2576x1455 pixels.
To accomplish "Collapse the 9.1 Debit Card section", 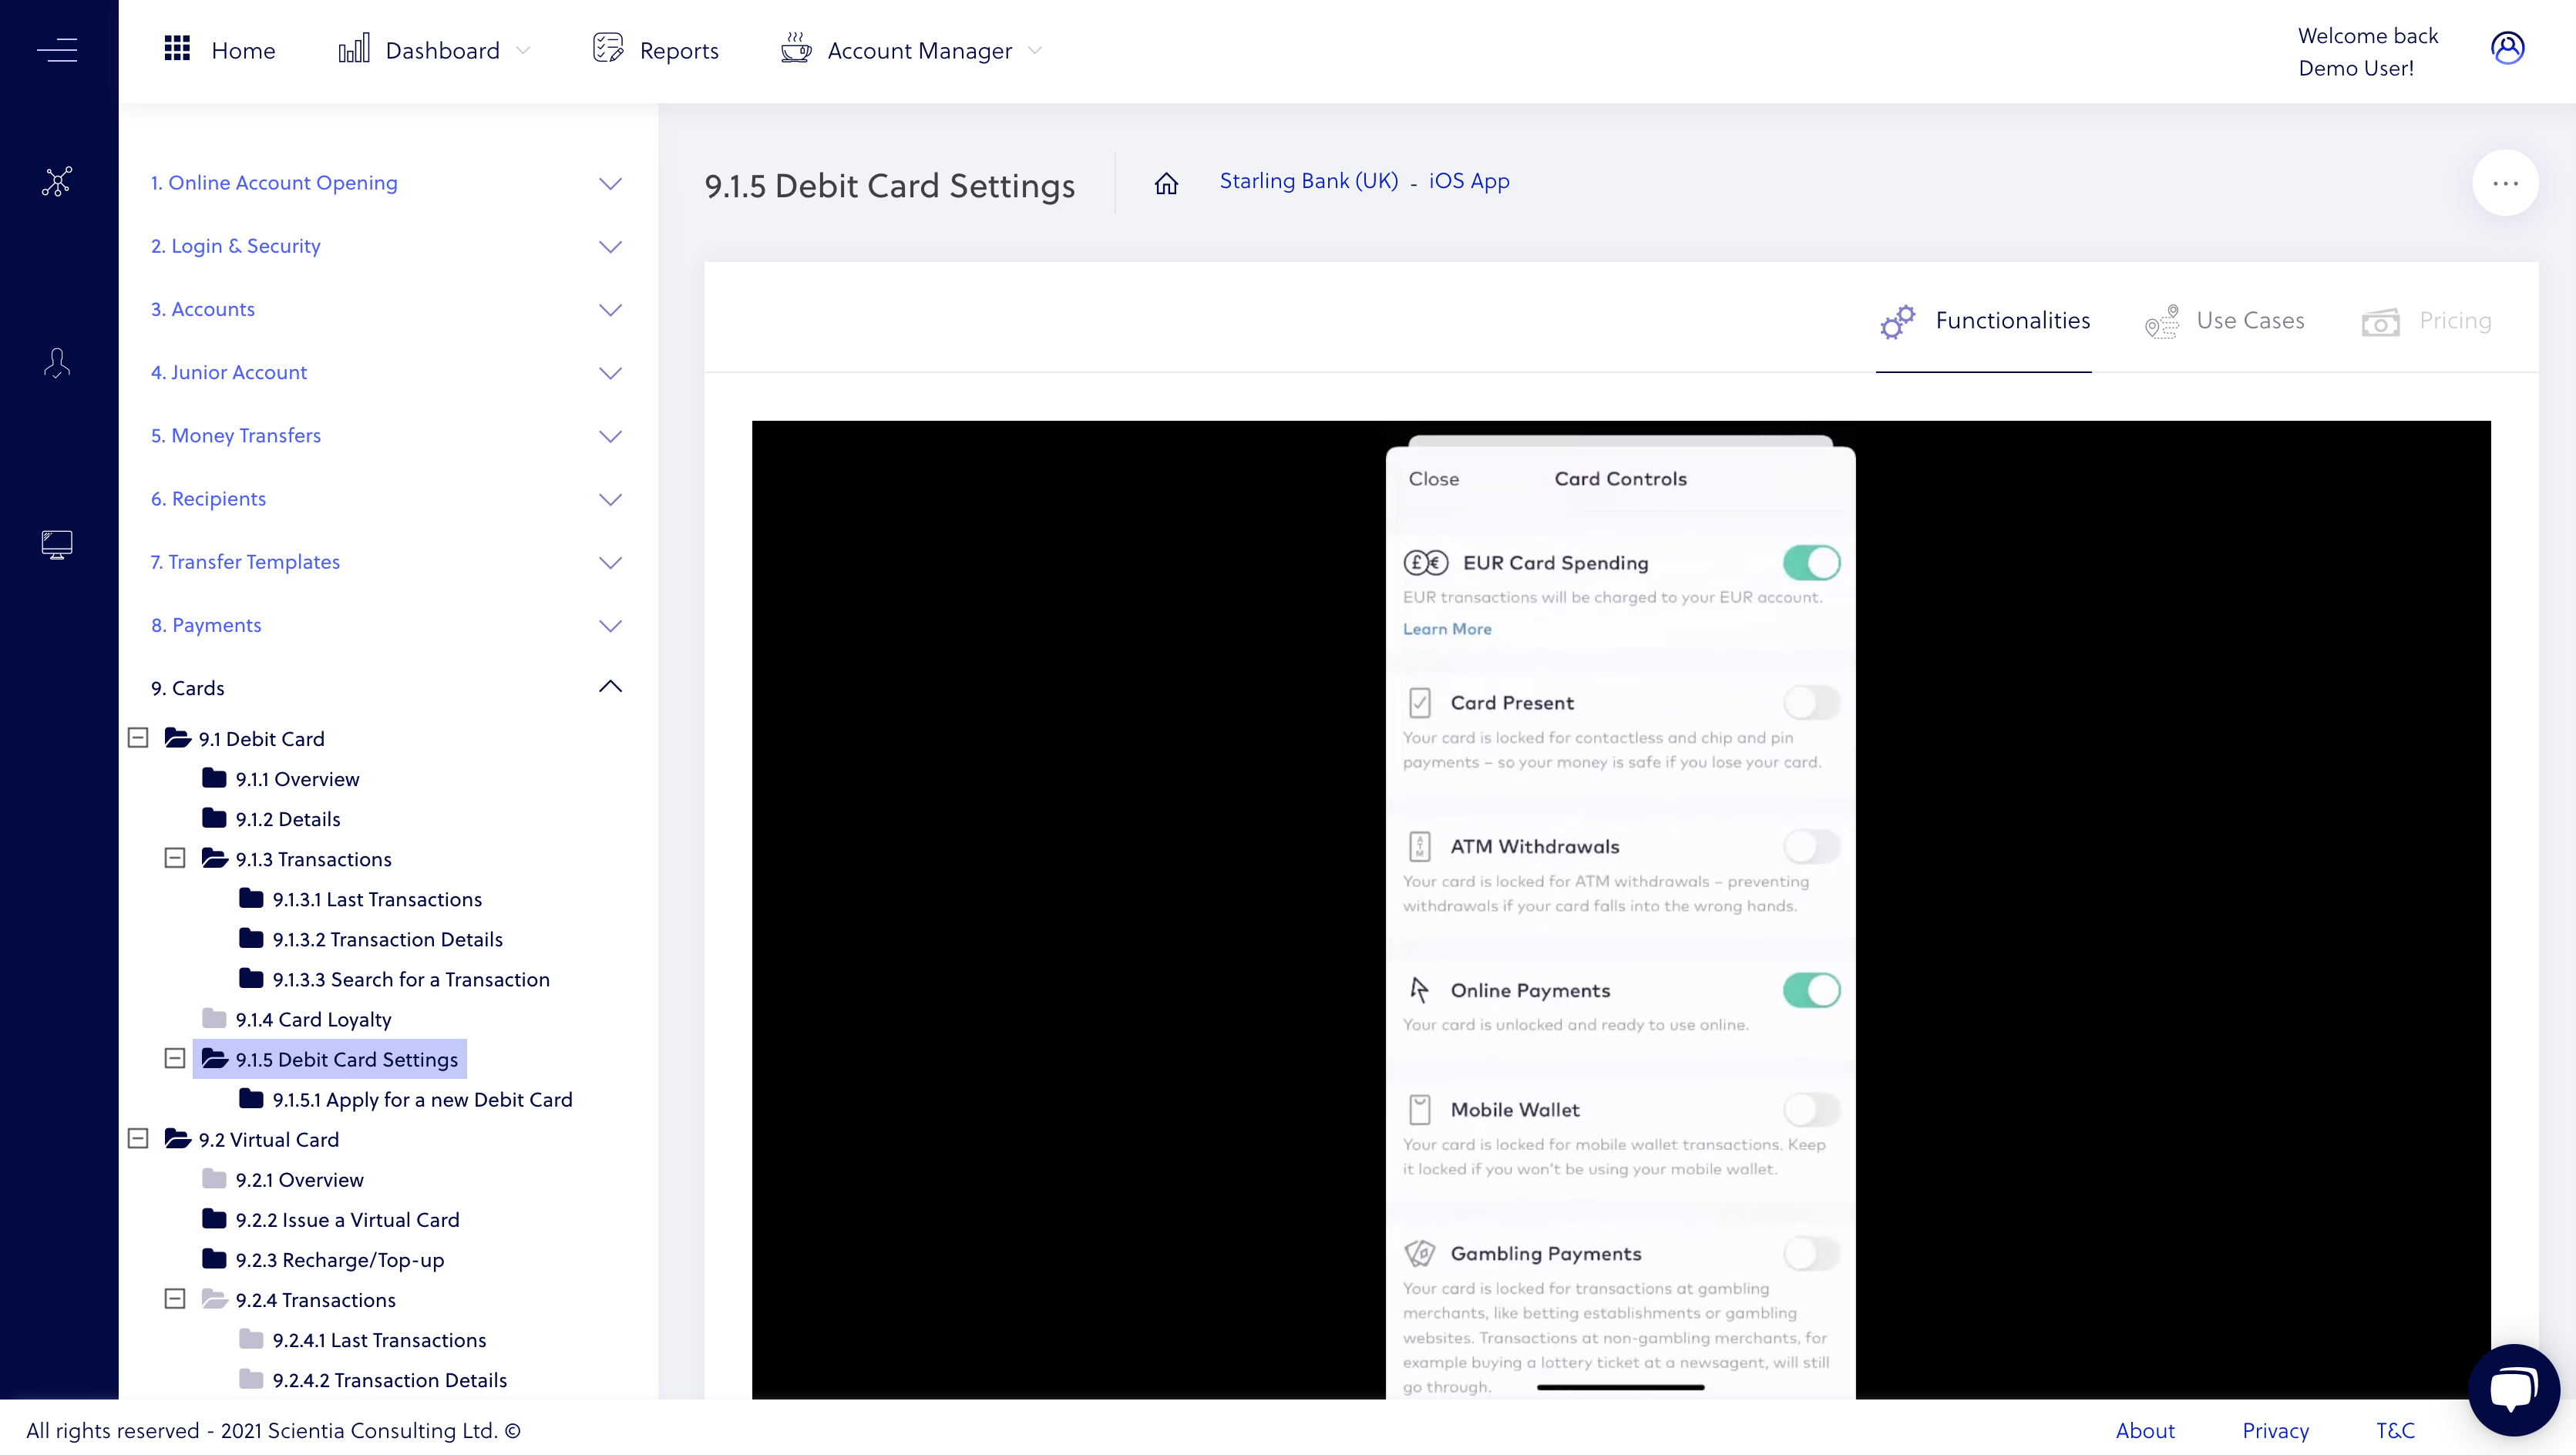I will click(138, 738).
